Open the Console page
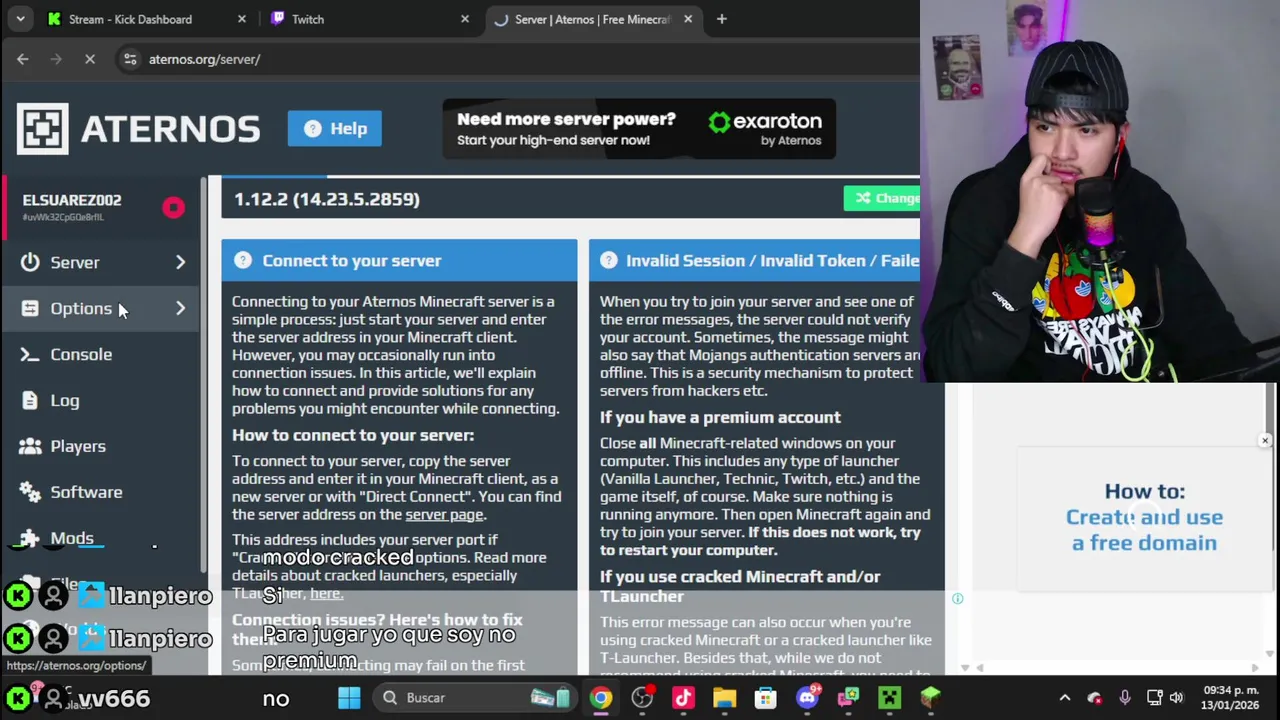 [x=81, y=354]
